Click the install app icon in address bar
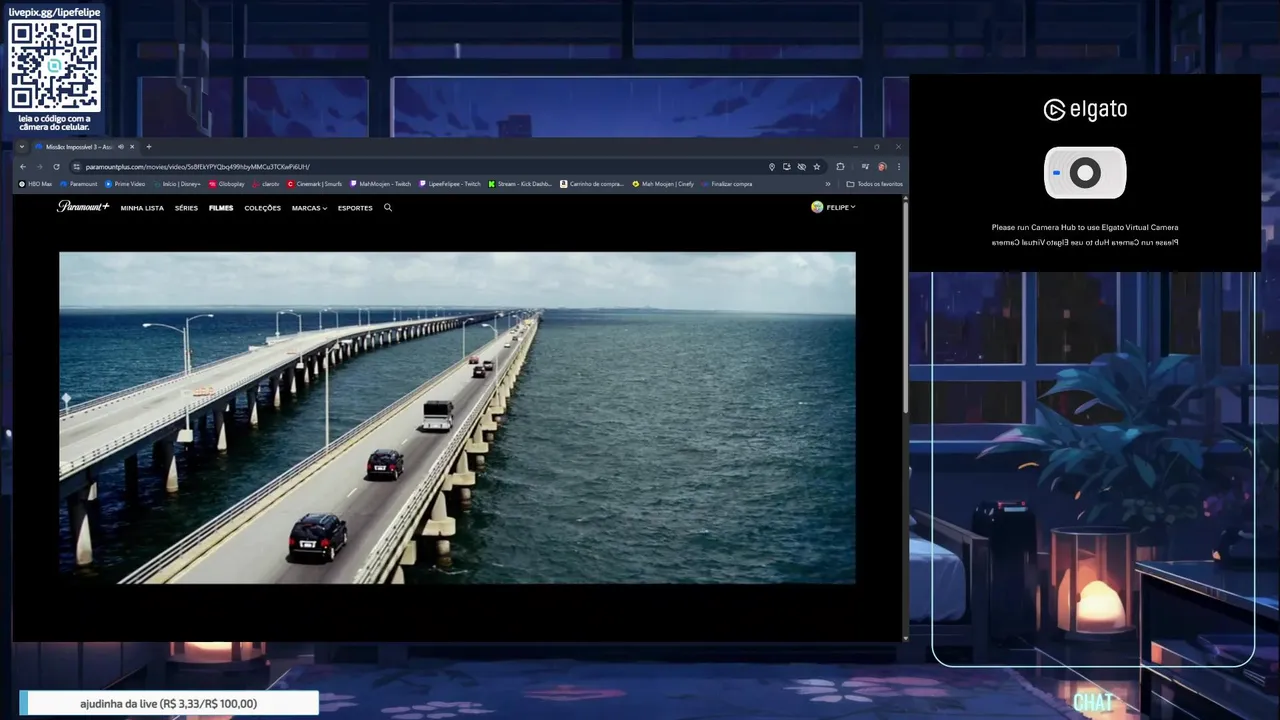The height and width of the screenshot is (720, 1280). coord(787,167)
